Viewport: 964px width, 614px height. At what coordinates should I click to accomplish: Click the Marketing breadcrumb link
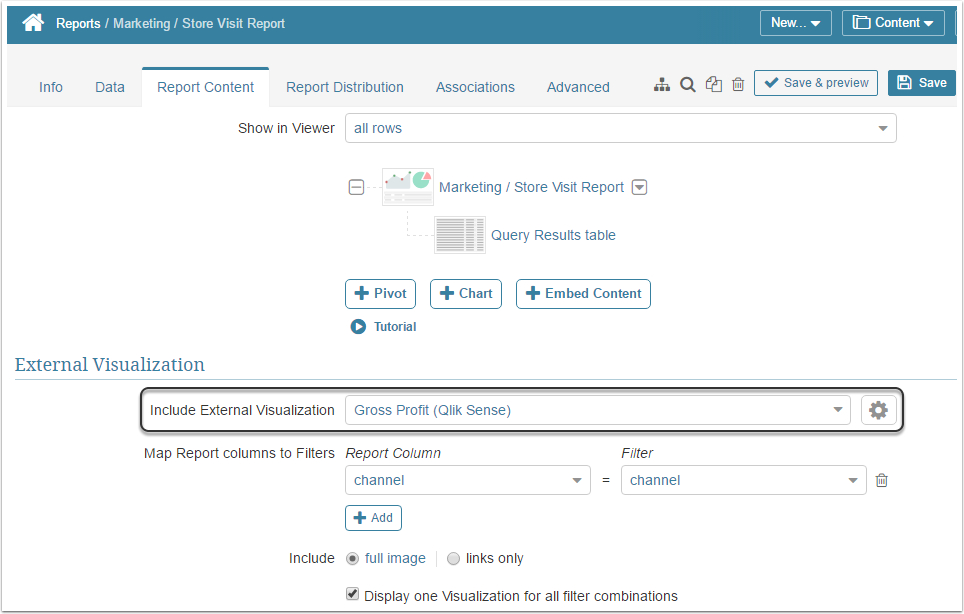(x=141, y=23)
